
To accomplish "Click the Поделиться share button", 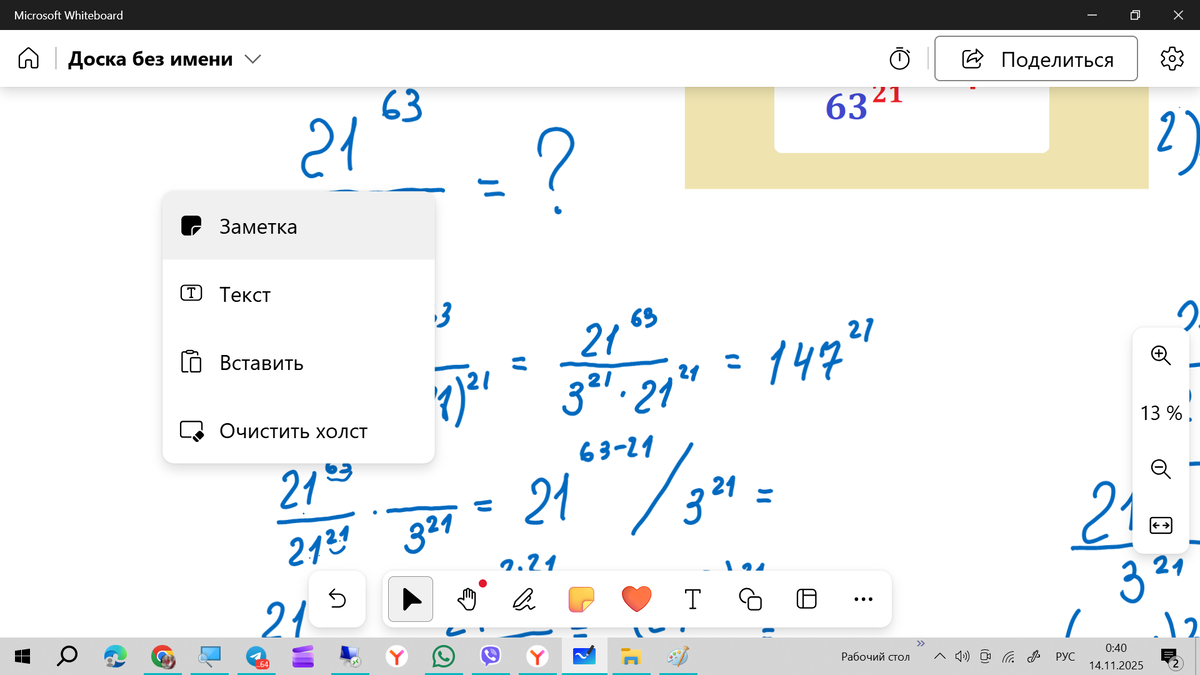I will tap(1037, 59).
